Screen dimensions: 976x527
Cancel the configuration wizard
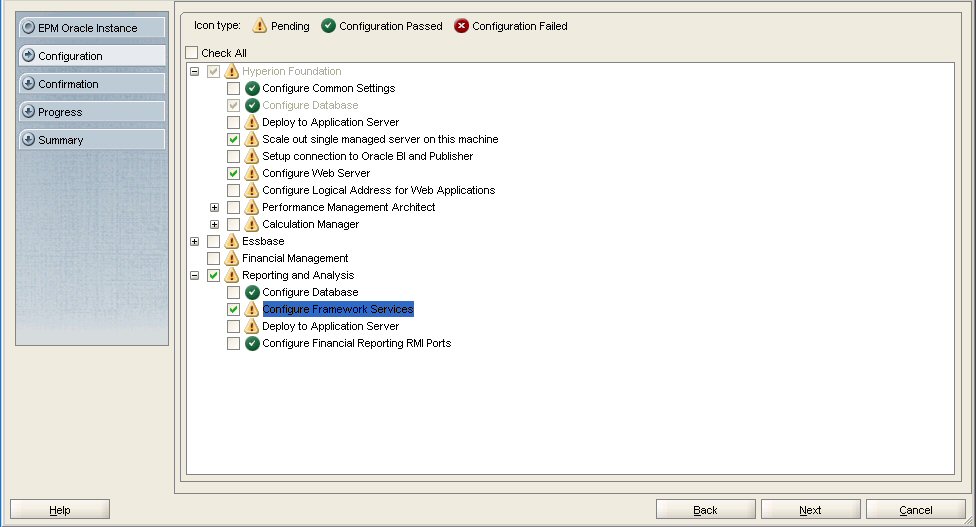(916, 510)
